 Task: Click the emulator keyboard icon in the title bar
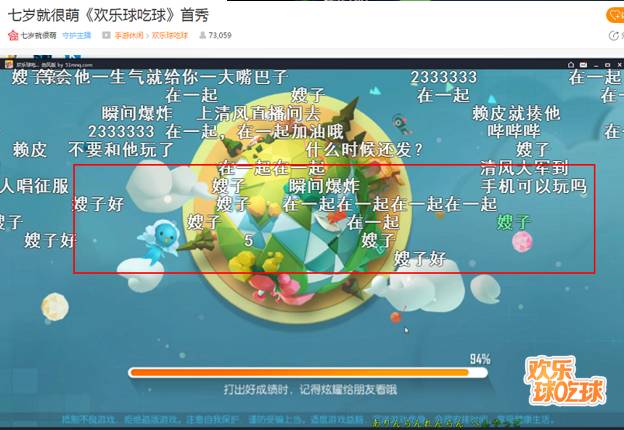click(x=583, y=64)
